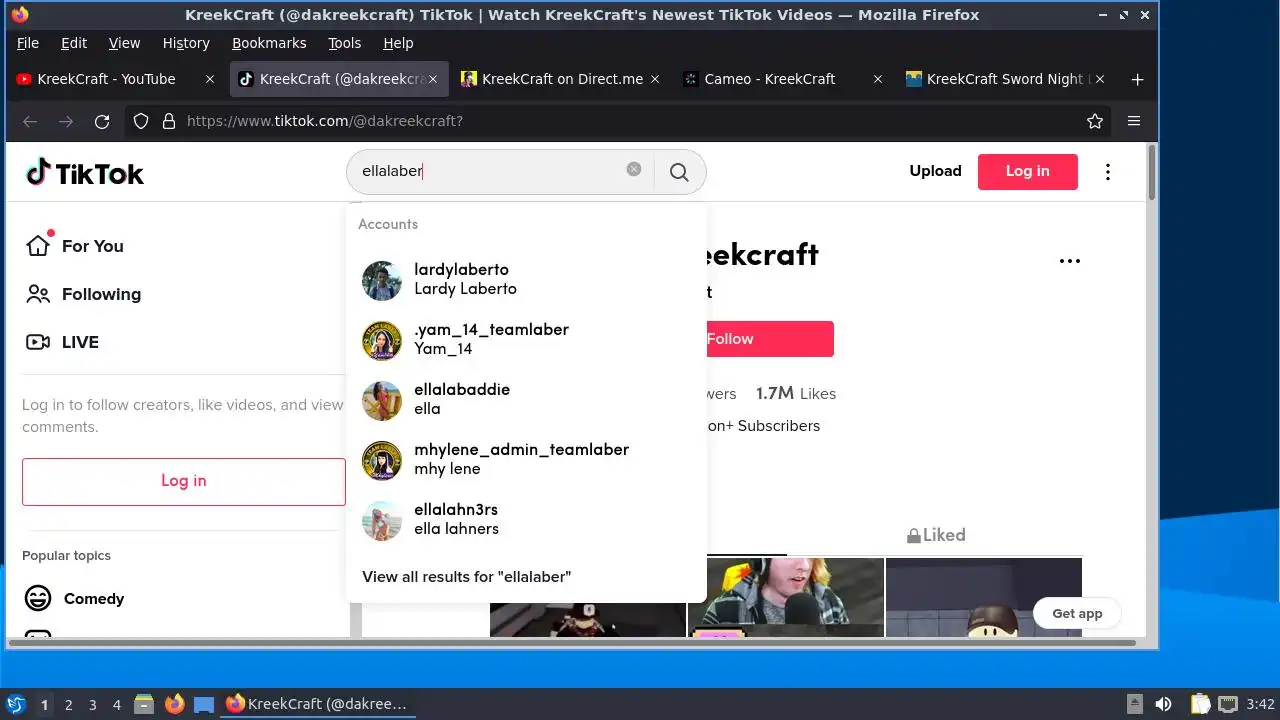Open the View menu
The height and width of the screenshot is (720, 1280).
click(x=124, y=43)
